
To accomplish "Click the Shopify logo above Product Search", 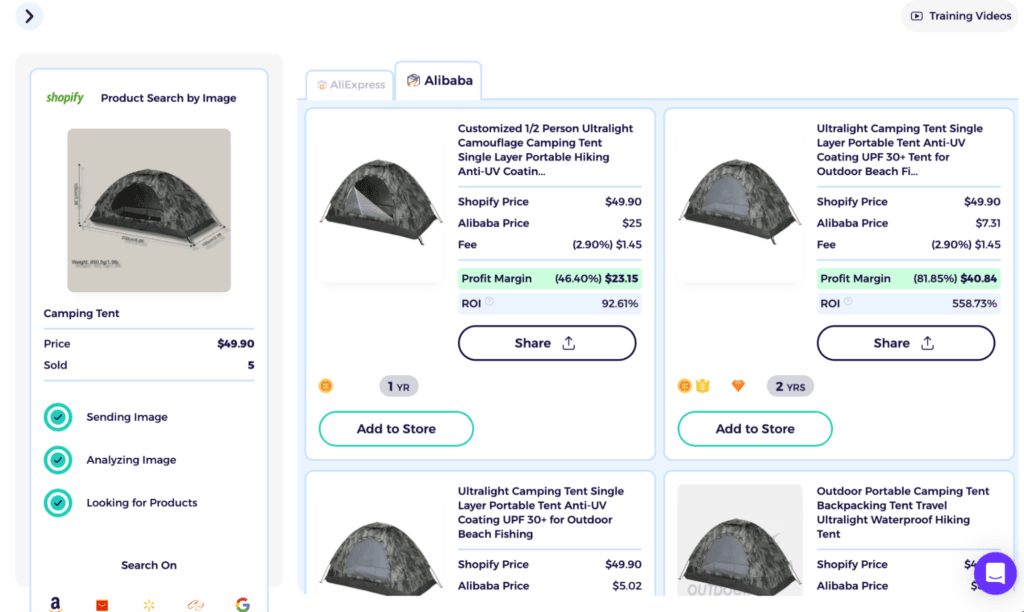I will 64,97.
